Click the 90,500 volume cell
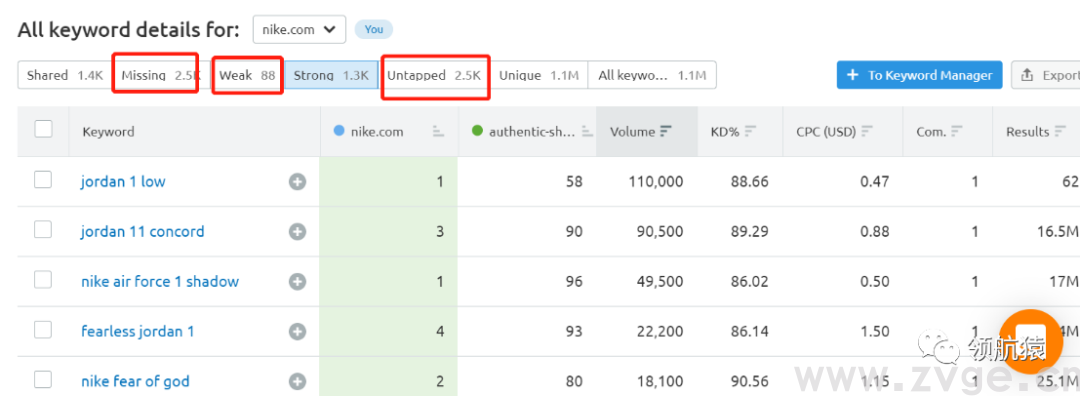The height and width of the screenshot is (396, 1080). [x=660, y=231]
